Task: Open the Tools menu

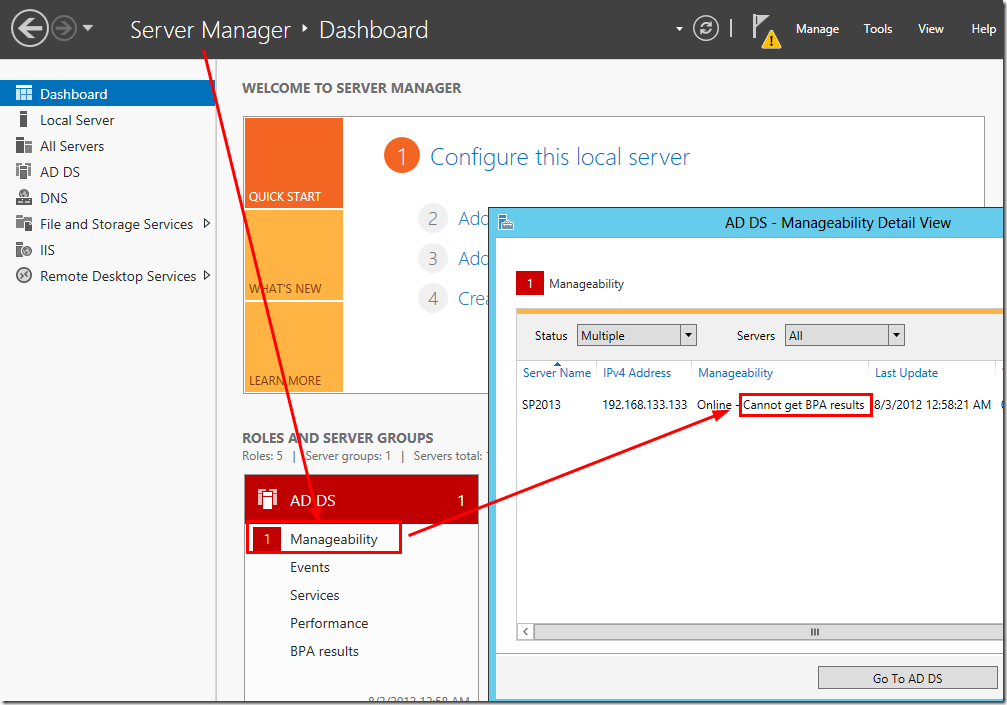Action: click(x=878, y=29)
